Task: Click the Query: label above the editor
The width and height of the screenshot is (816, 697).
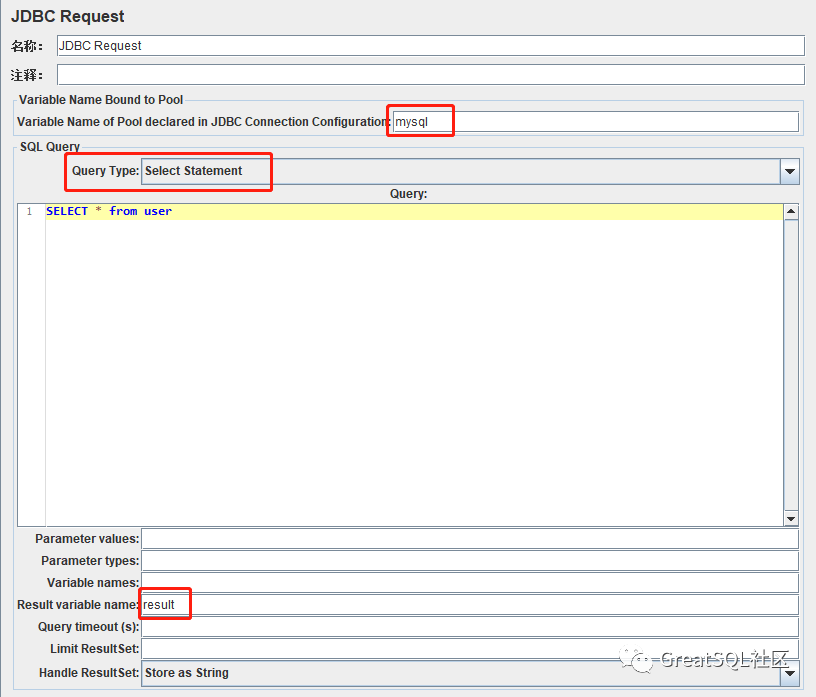Action: (409, 194)
